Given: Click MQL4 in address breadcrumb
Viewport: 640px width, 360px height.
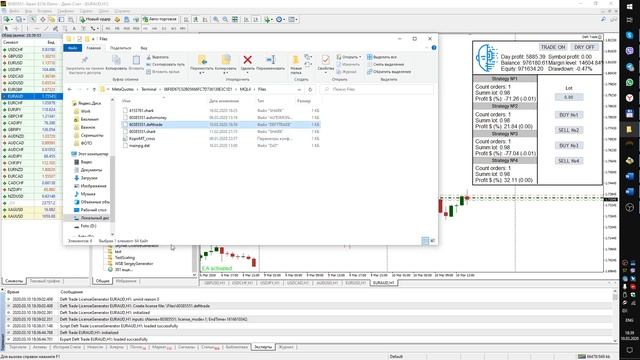Looking at the screenshot, I should 245,89.
